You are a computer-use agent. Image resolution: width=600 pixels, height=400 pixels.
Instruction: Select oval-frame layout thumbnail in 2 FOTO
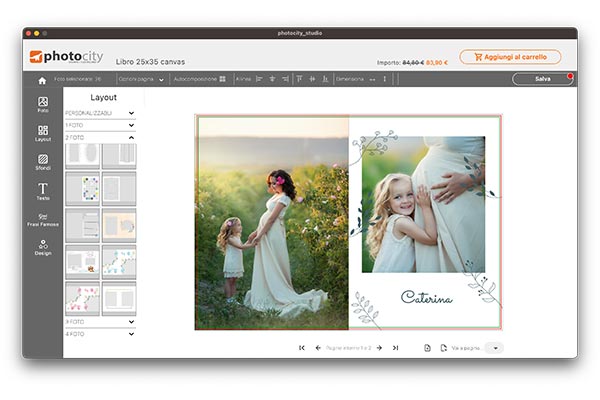point(82,156)
